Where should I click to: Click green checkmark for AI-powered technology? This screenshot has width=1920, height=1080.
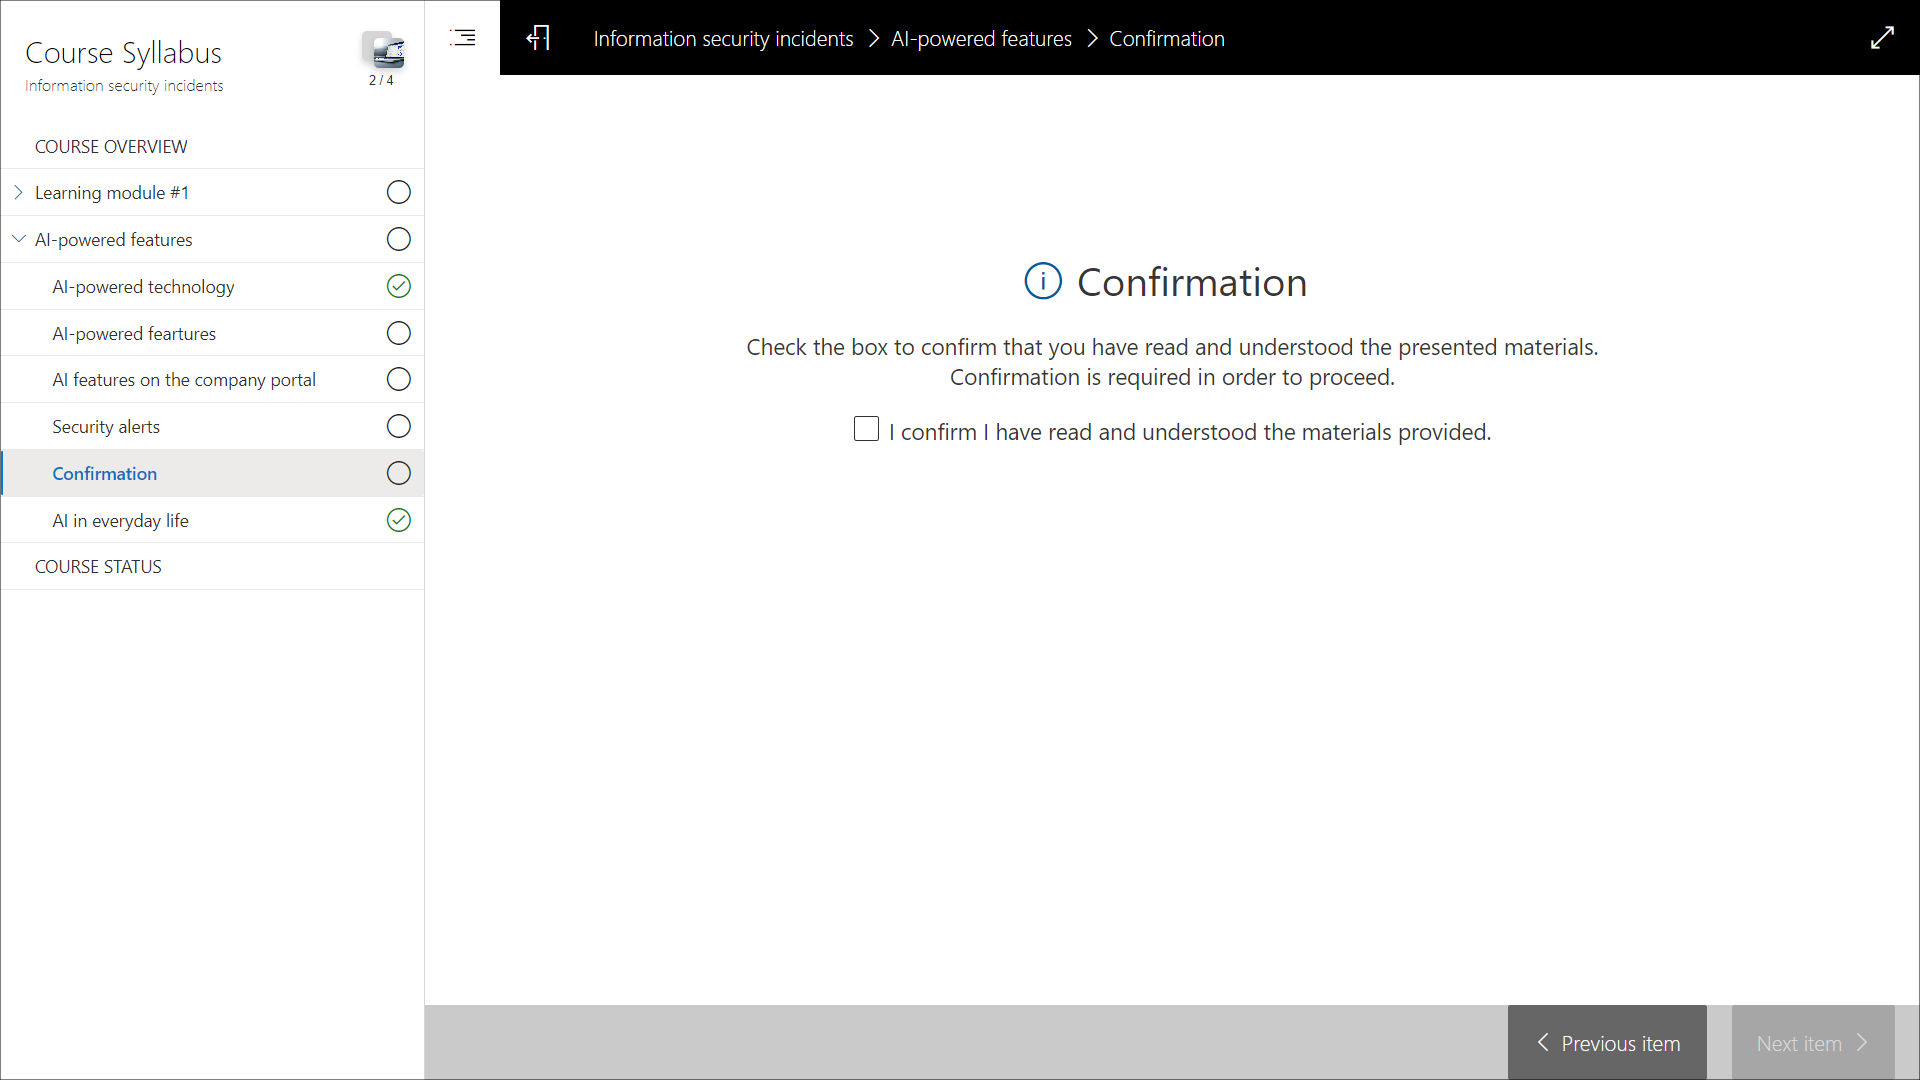(x=398, y=287)
